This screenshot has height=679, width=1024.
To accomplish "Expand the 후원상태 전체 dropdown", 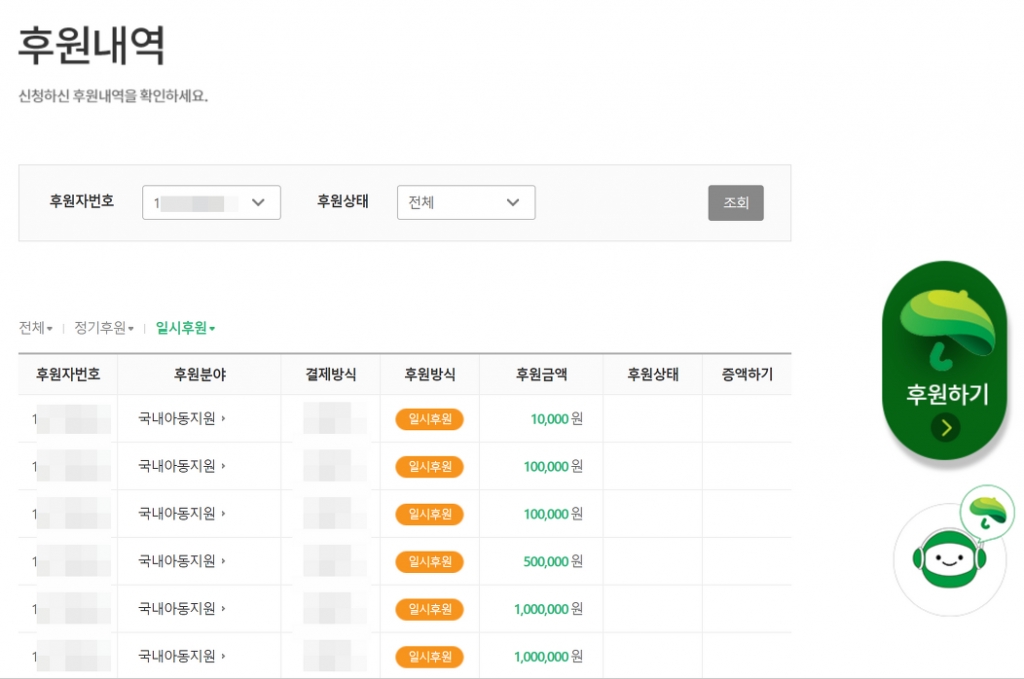I will tap(466, 202).
